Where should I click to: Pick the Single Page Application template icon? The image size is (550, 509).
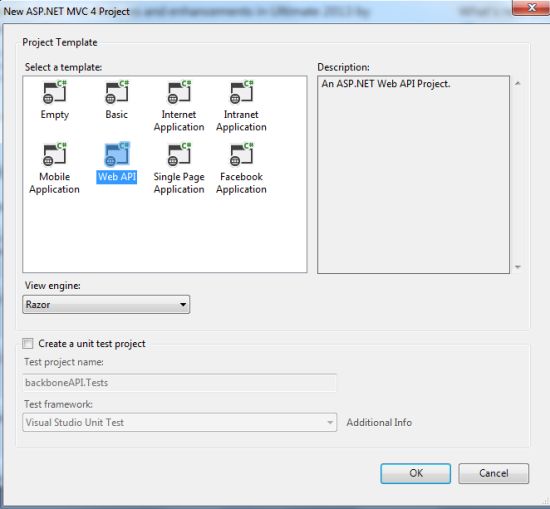click(x=179, y=154)
